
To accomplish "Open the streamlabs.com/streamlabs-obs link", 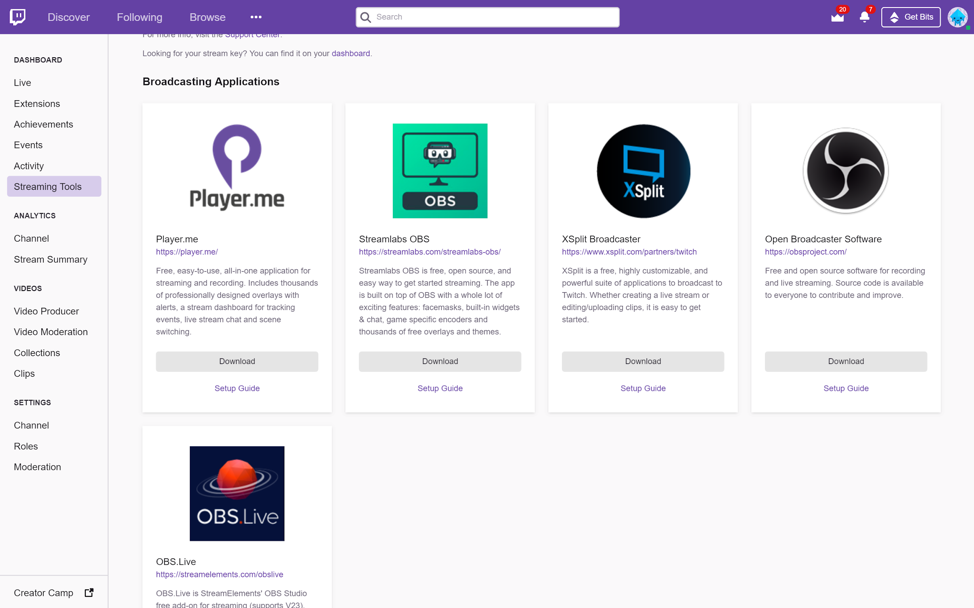I will point(429,252).
